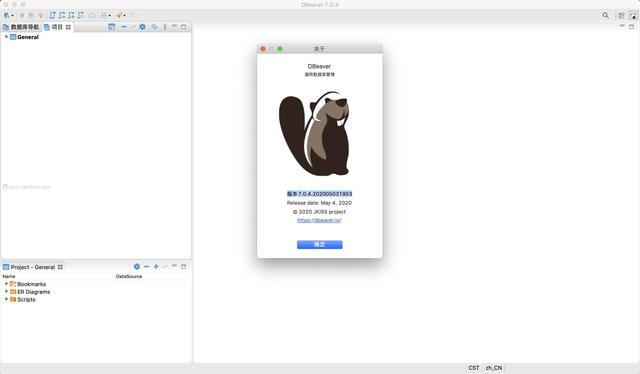Click the view menu dots in upper panel
Image resolution: width=640 pixels, height=374 pixels.
pos(165,27)
